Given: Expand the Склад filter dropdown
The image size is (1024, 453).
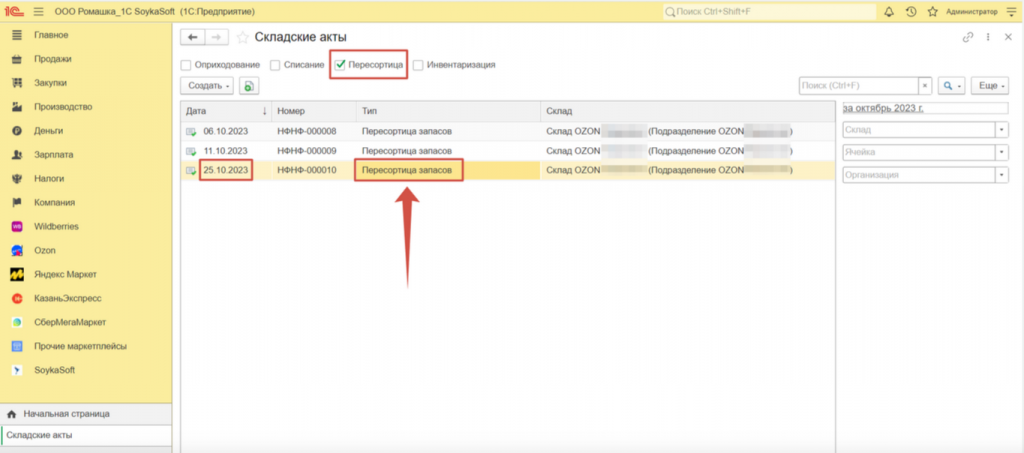Looking at the screenshot, I should [1001, 130].
